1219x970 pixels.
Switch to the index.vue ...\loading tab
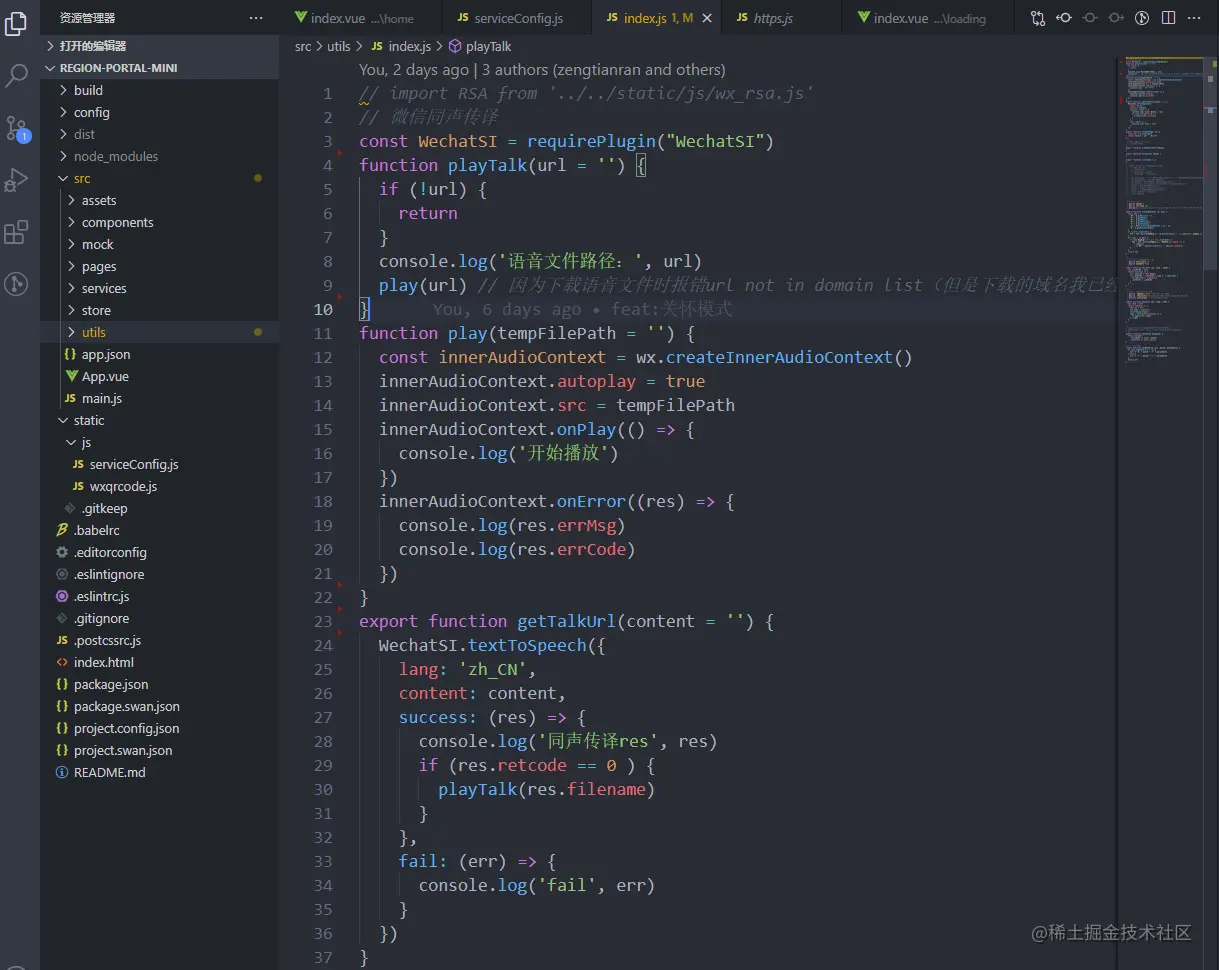[x=927, y=18]
